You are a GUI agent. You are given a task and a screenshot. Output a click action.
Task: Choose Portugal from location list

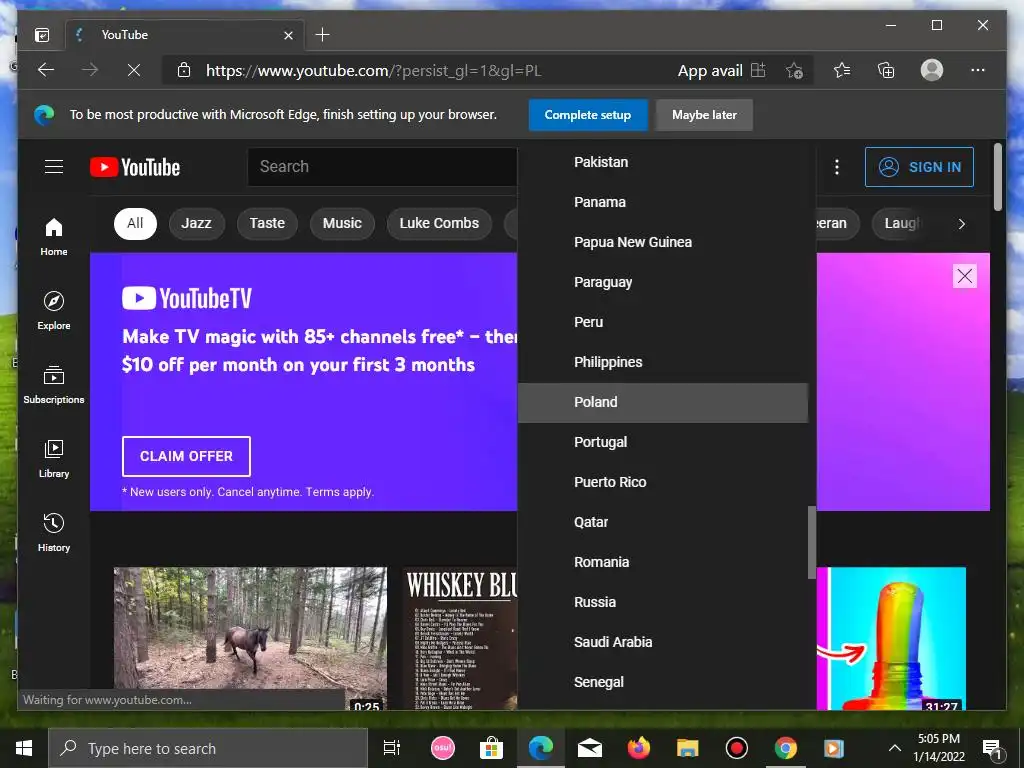(663, 442)
